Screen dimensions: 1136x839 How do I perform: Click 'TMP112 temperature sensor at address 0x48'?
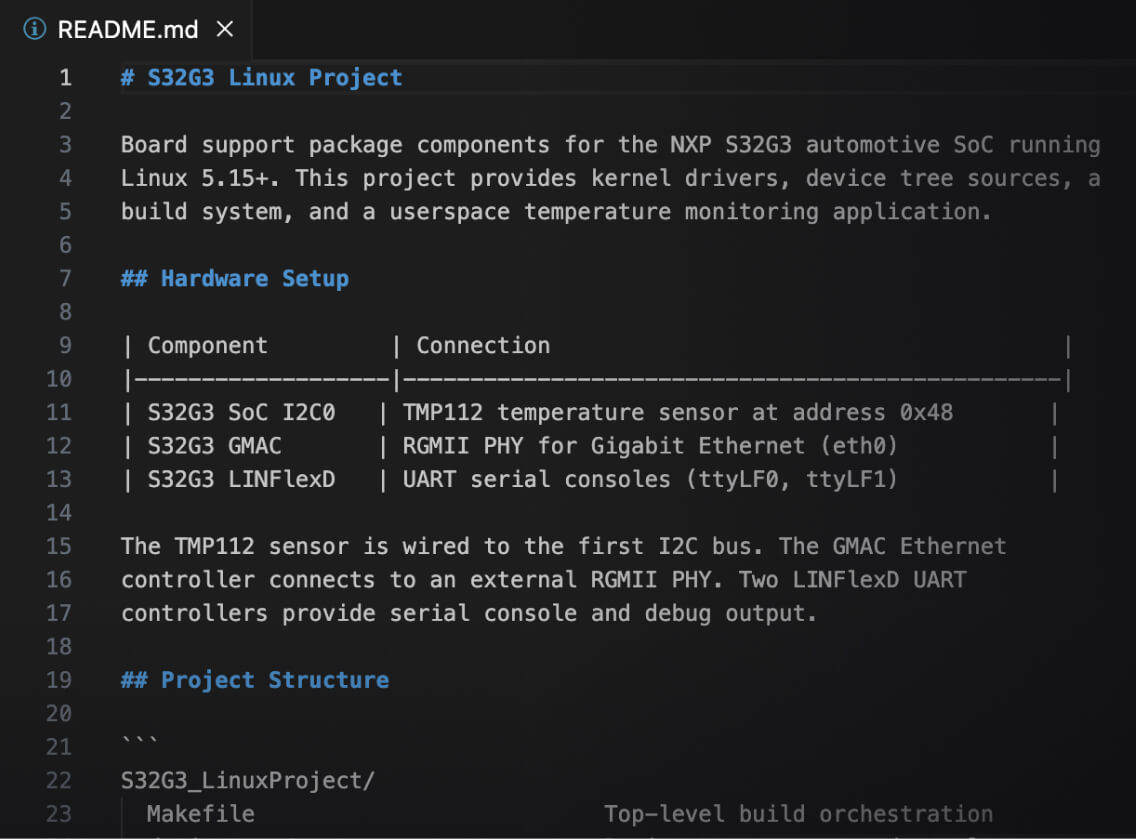677,412
